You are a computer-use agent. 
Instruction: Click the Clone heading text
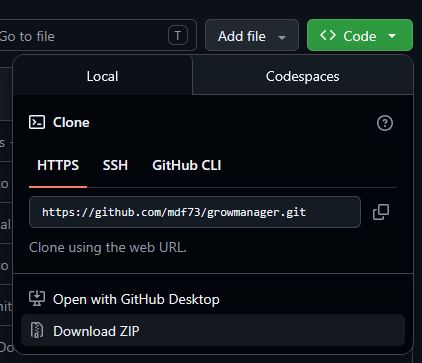tap(71, 122)
